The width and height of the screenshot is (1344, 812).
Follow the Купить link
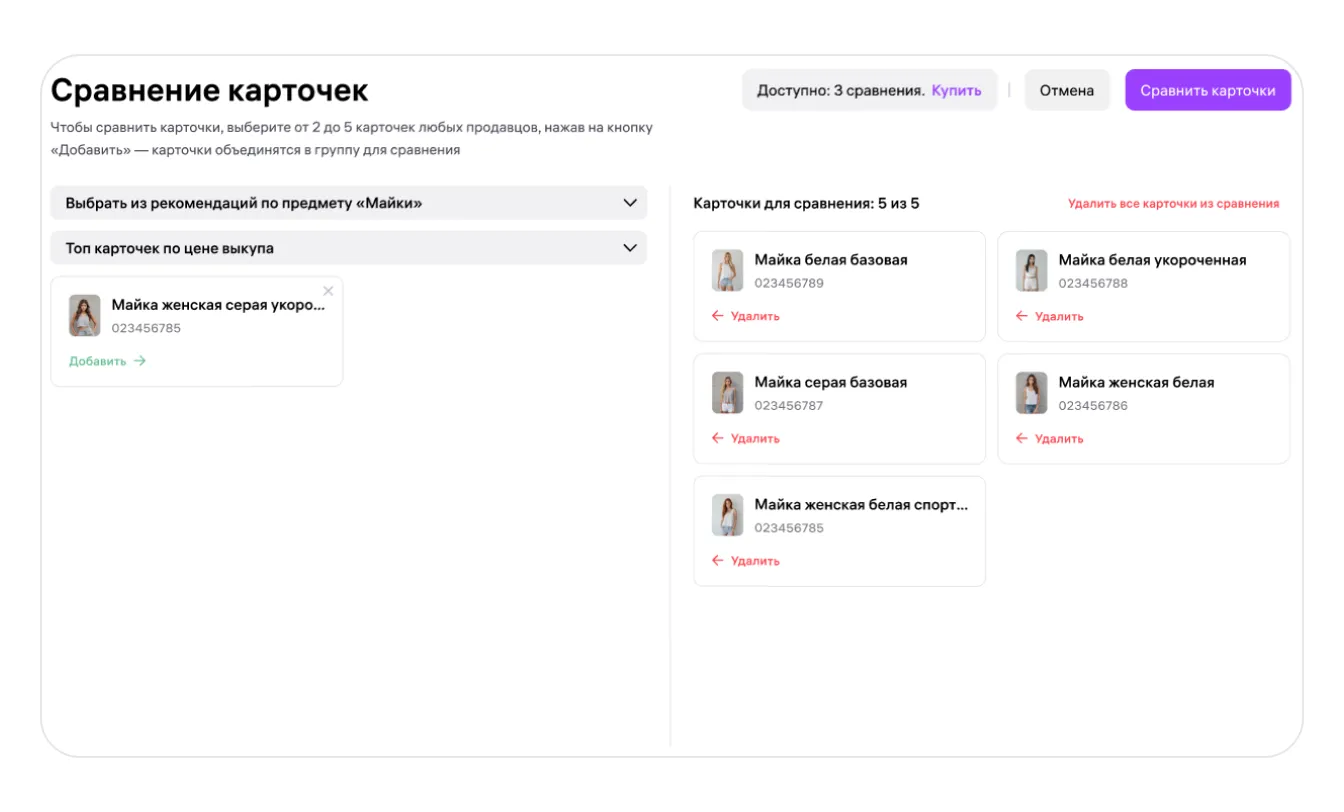coord(956,90)
